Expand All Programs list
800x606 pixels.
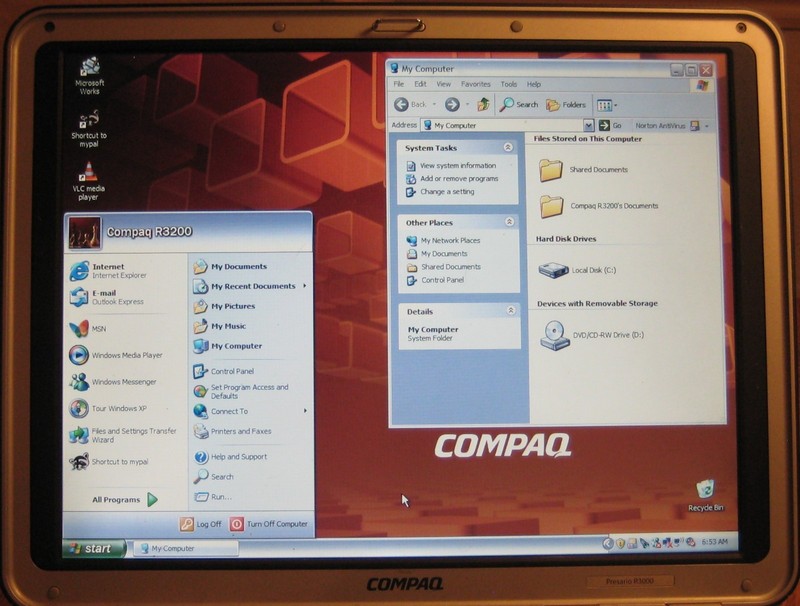pos(125,499)
